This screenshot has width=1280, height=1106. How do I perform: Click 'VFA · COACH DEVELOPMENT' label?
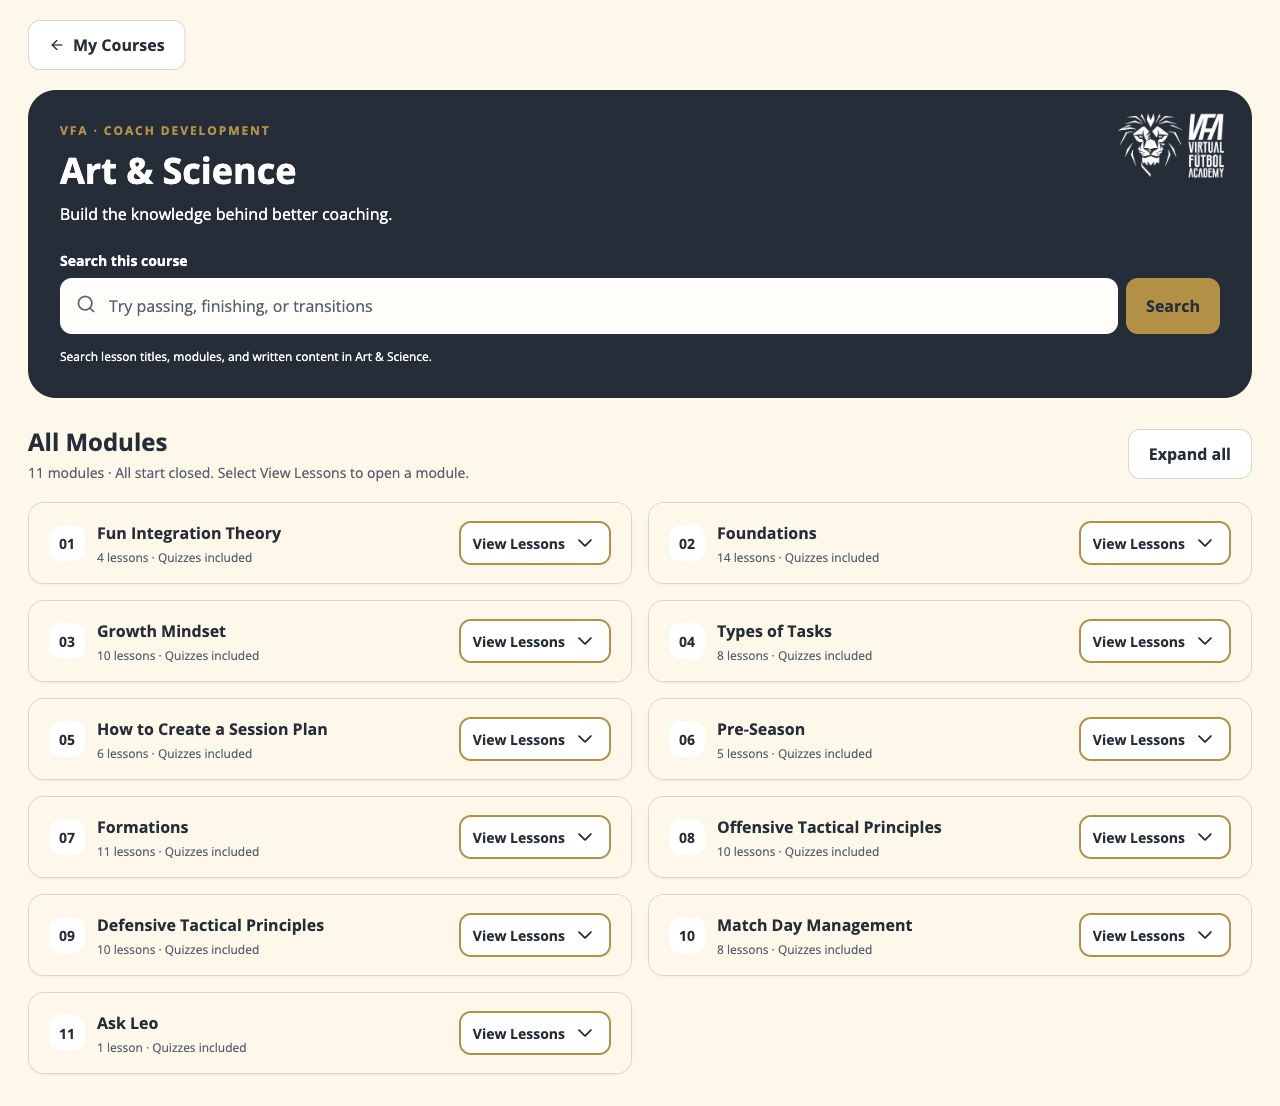pyautogui.click(x=165, y=131)
